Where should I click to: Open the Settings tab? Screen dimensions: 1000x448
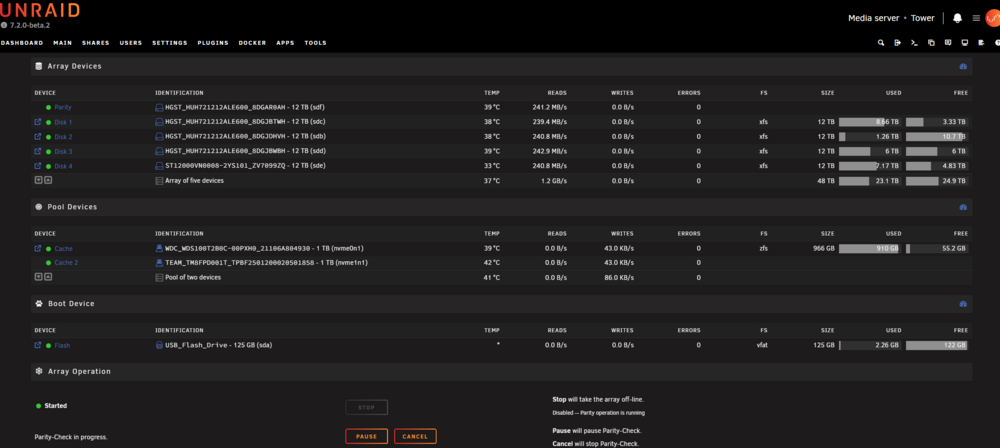170,43
